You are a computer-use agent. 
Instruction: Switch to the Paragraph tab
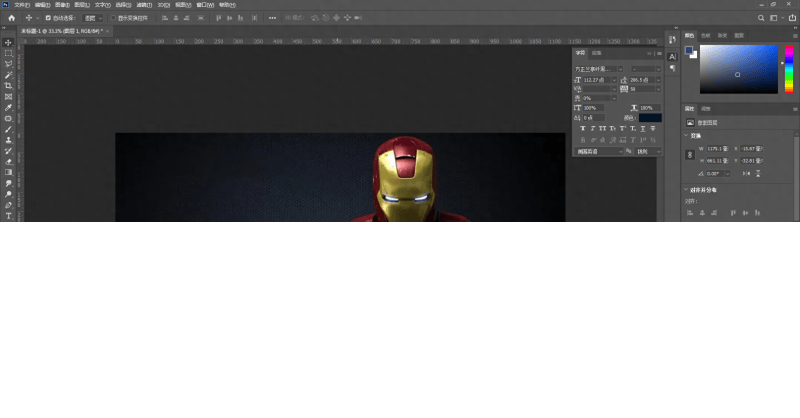tap(597, 52)
